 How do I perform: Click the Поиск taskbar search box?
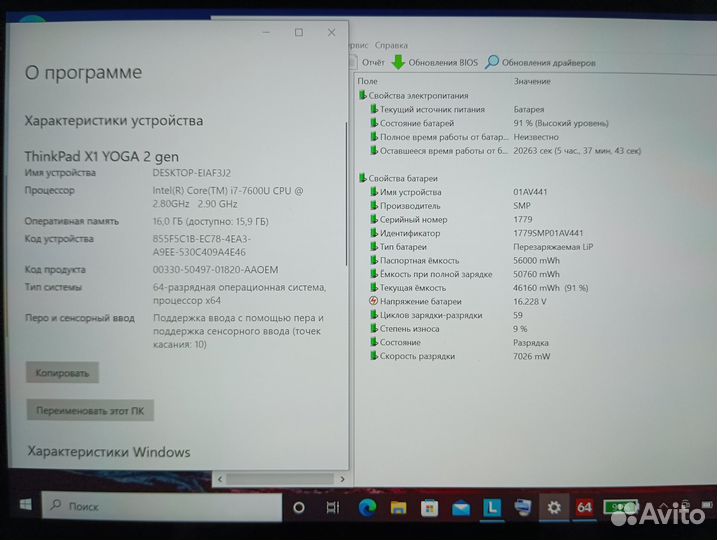pyautogui.click(x=162, y=506)
